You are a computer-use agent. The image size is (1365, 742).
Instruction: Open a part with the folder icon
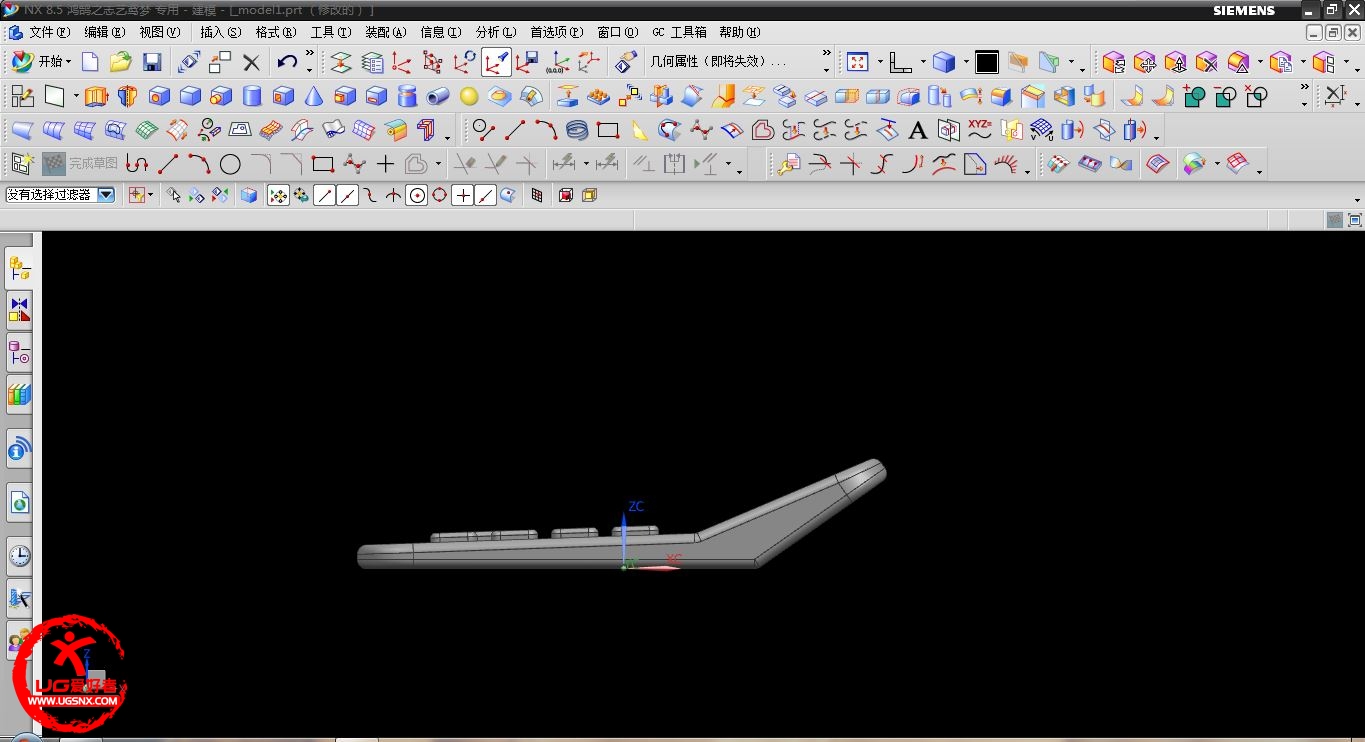[121, 62]
